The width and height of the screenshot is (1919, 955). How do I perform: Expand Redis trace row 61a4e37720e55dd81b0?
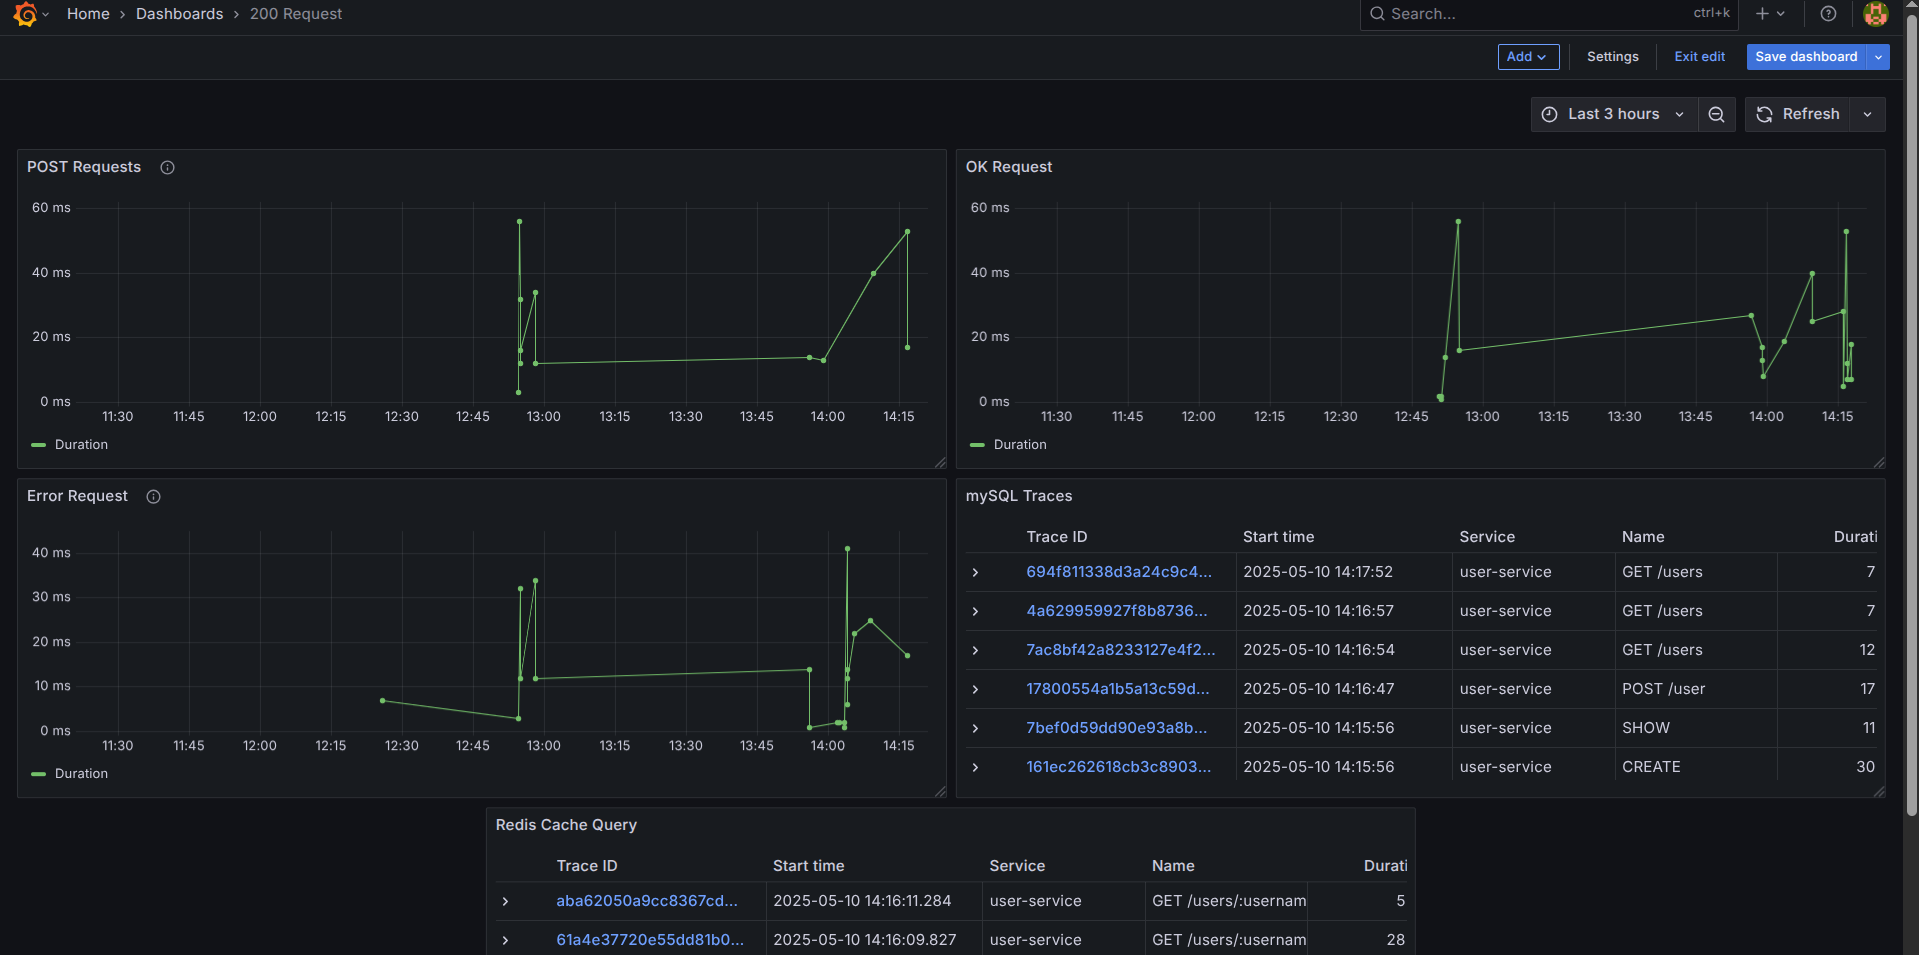coord(505,940)
